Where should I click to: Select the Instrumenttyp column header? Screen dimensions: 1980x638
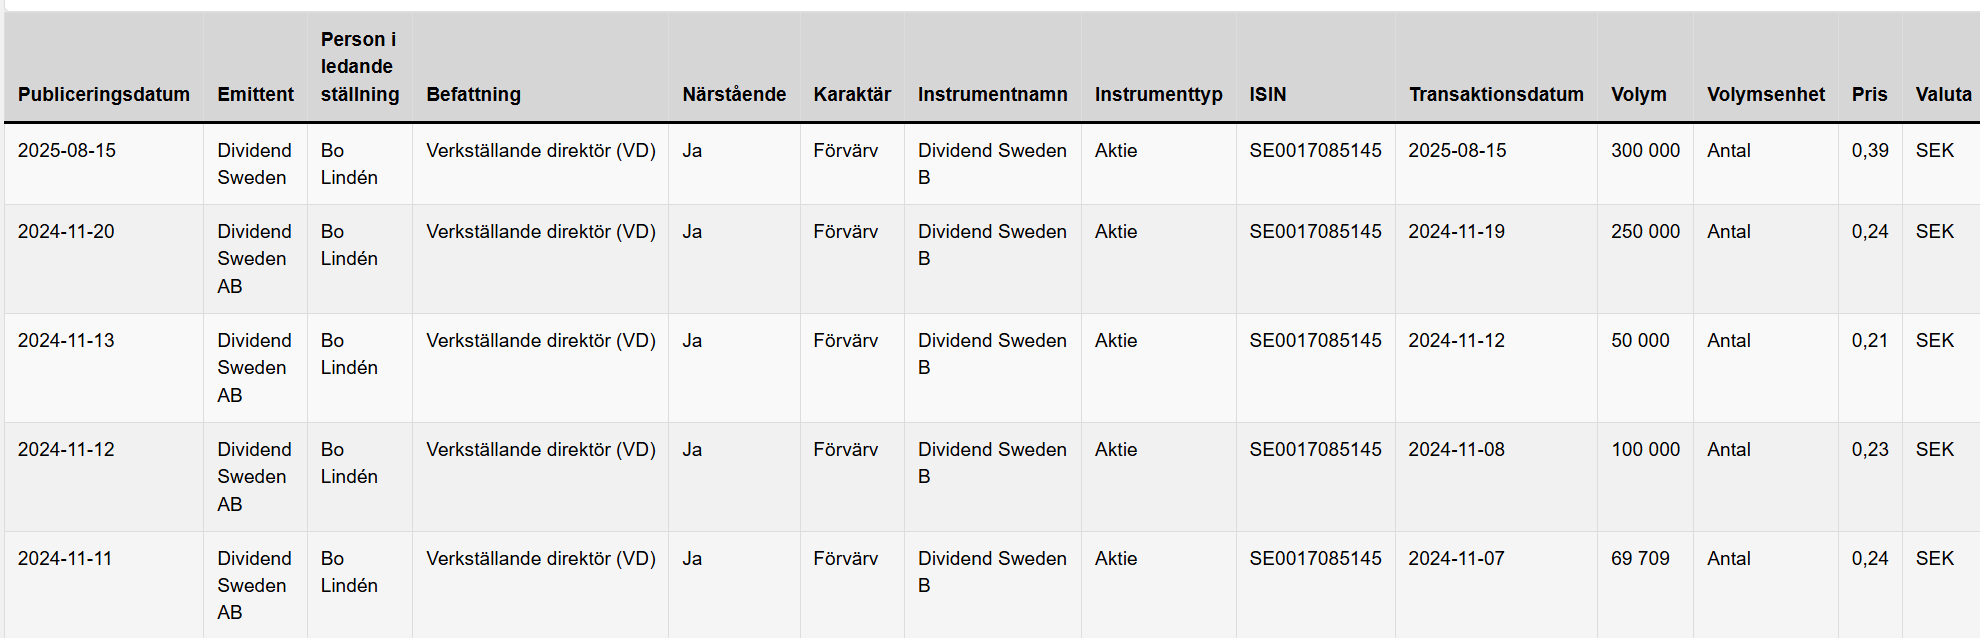coord(1158,94)
